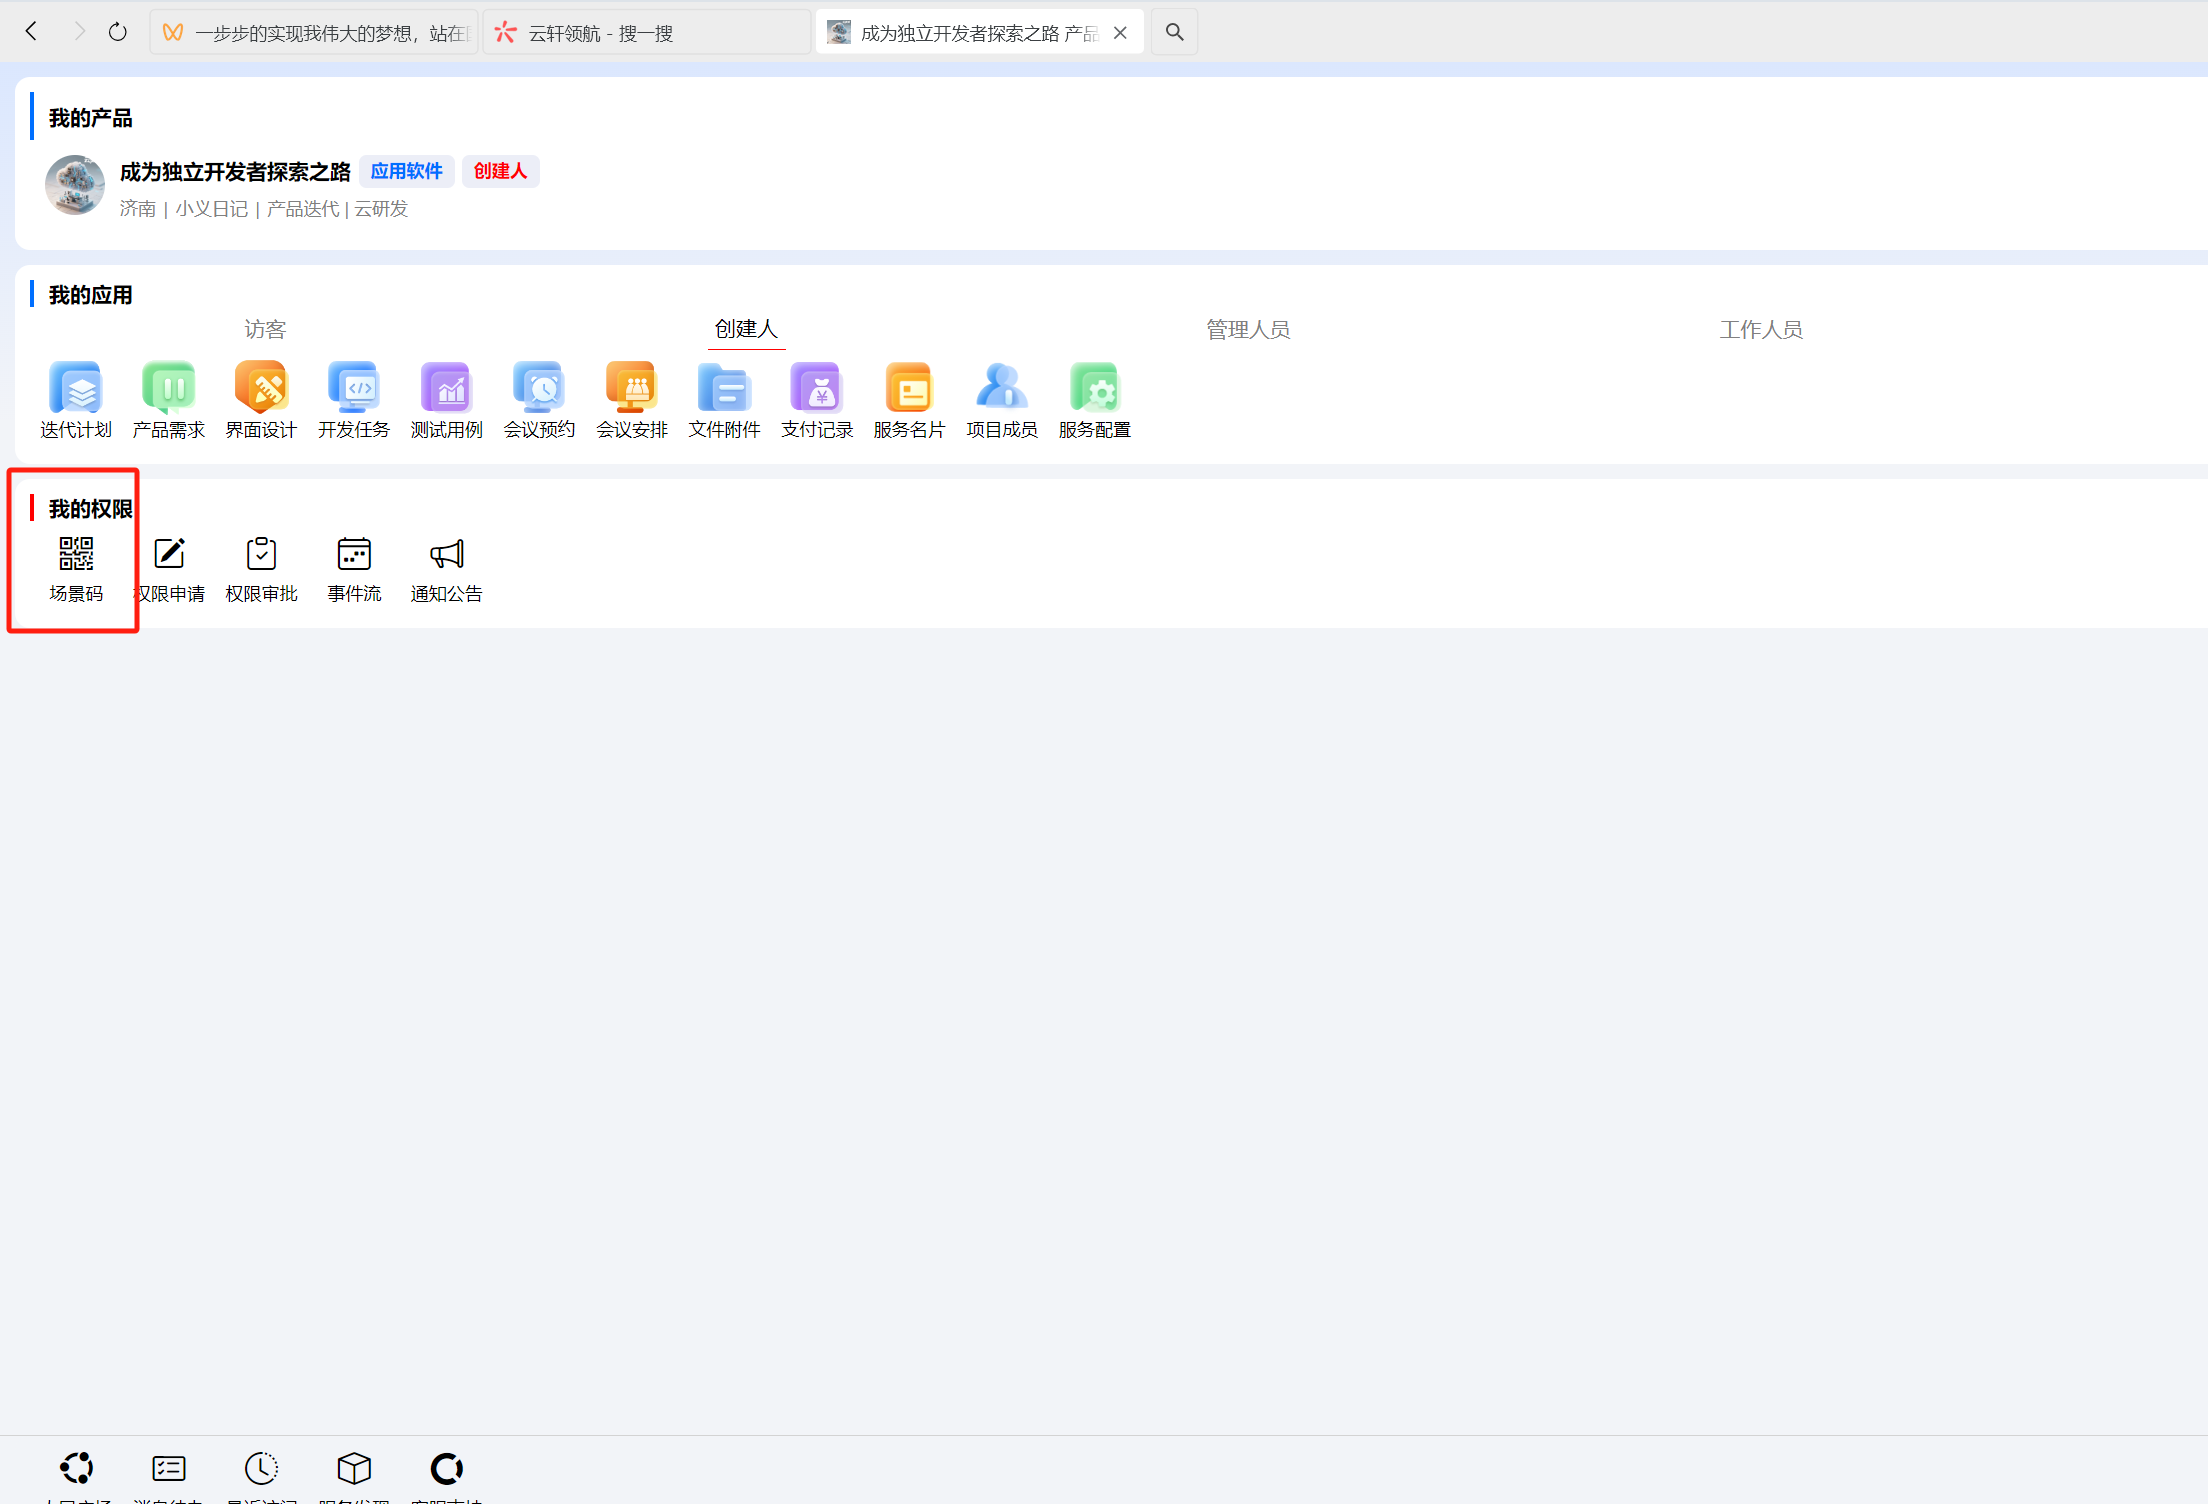Open the 通知公告 megaphone icon

pos(446,554)
